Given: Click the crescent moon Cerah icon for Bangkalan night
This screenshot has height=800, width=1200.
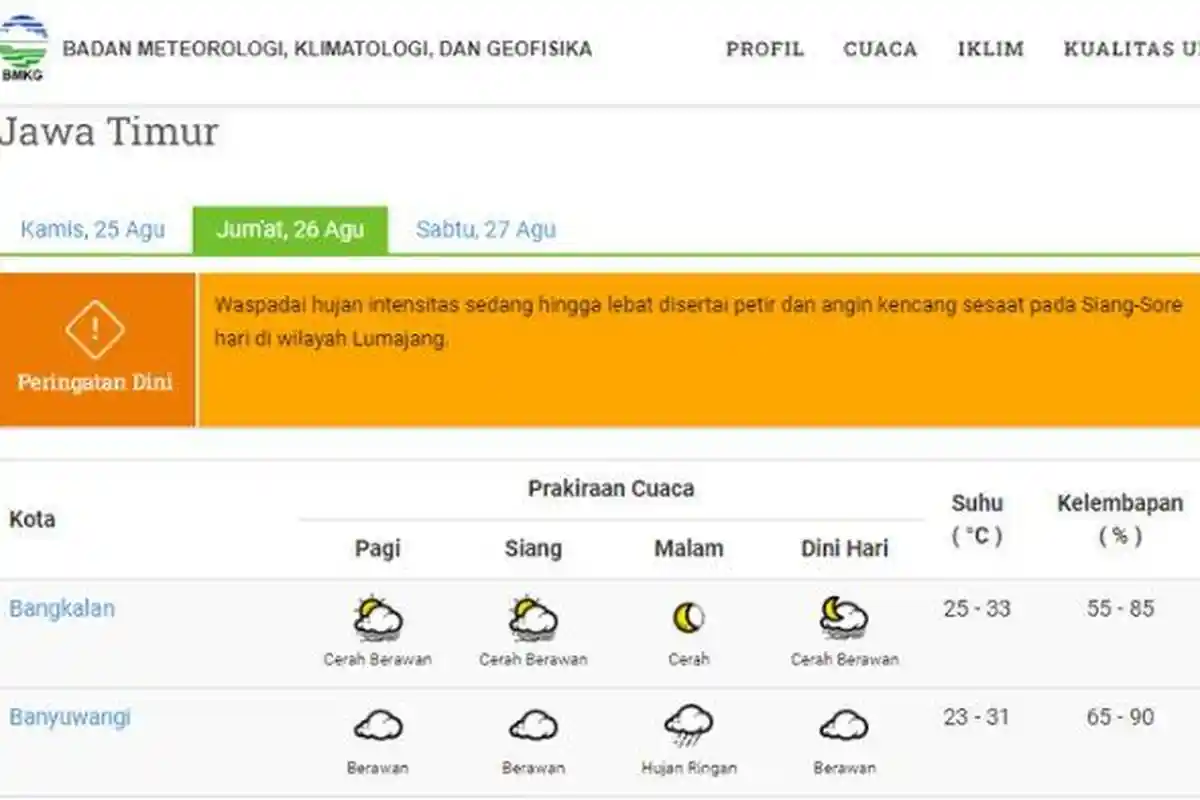Looking at the screenshot, I should [x=688, y=617].
